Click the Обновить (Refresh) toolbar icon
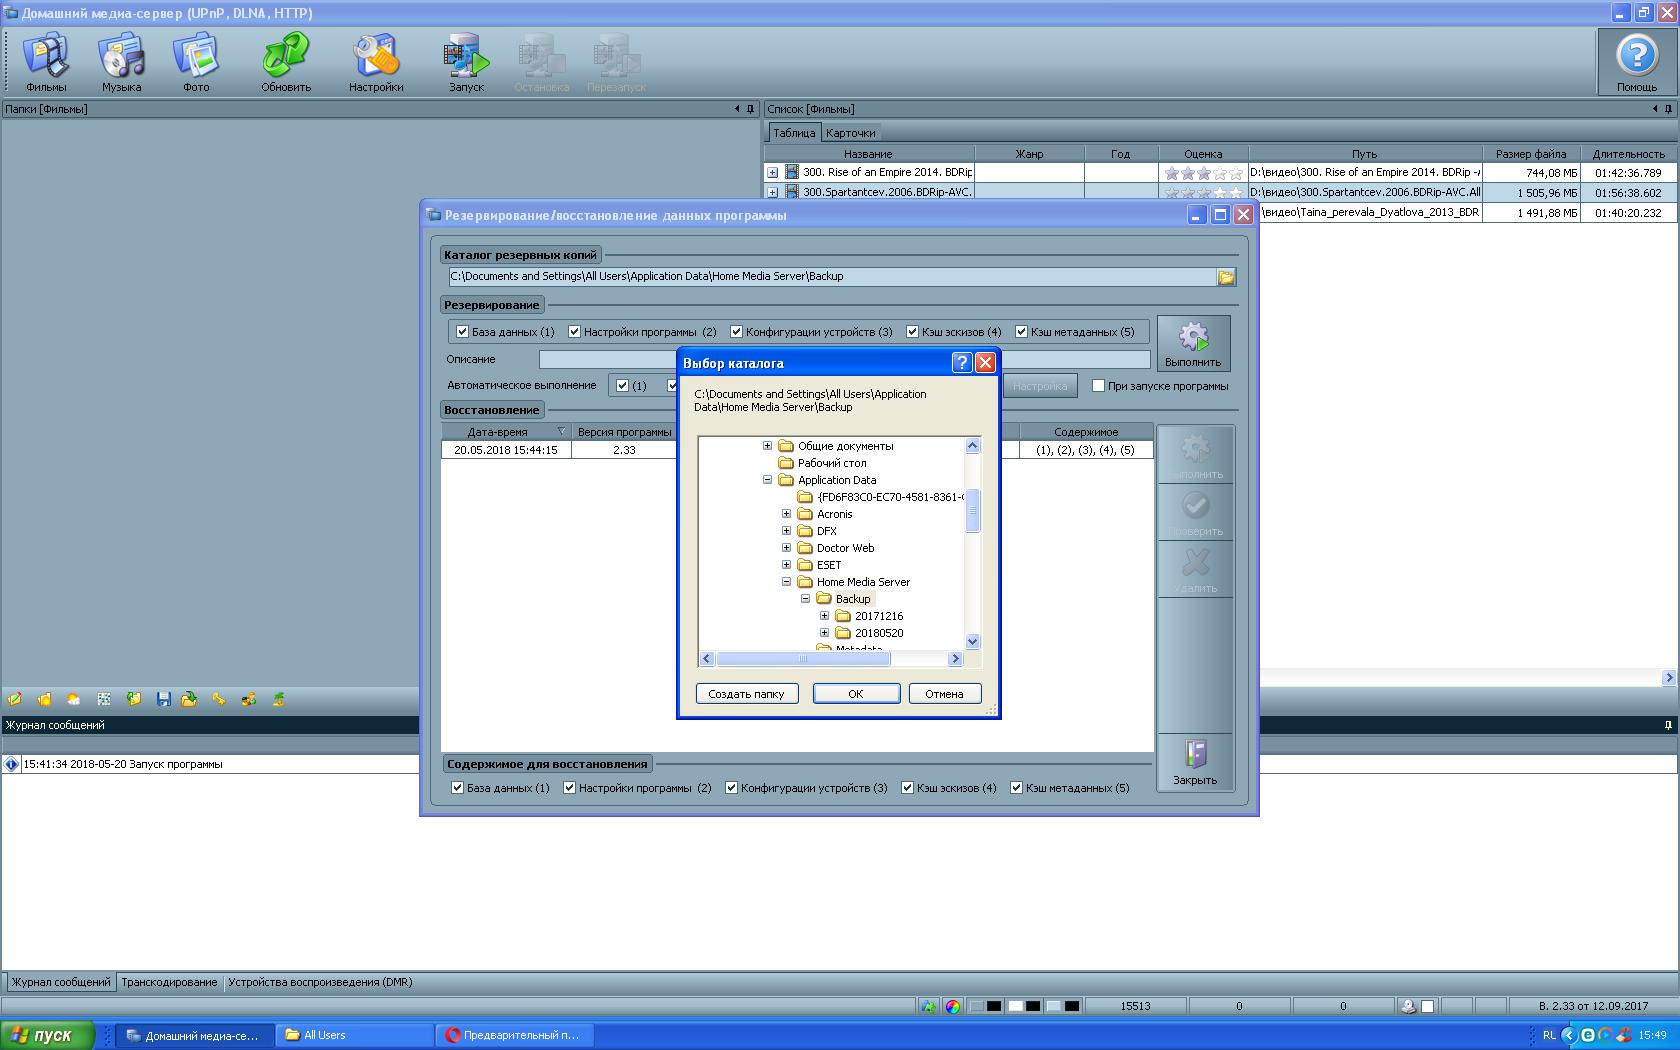1680x1050 pixels. (286, 62)
